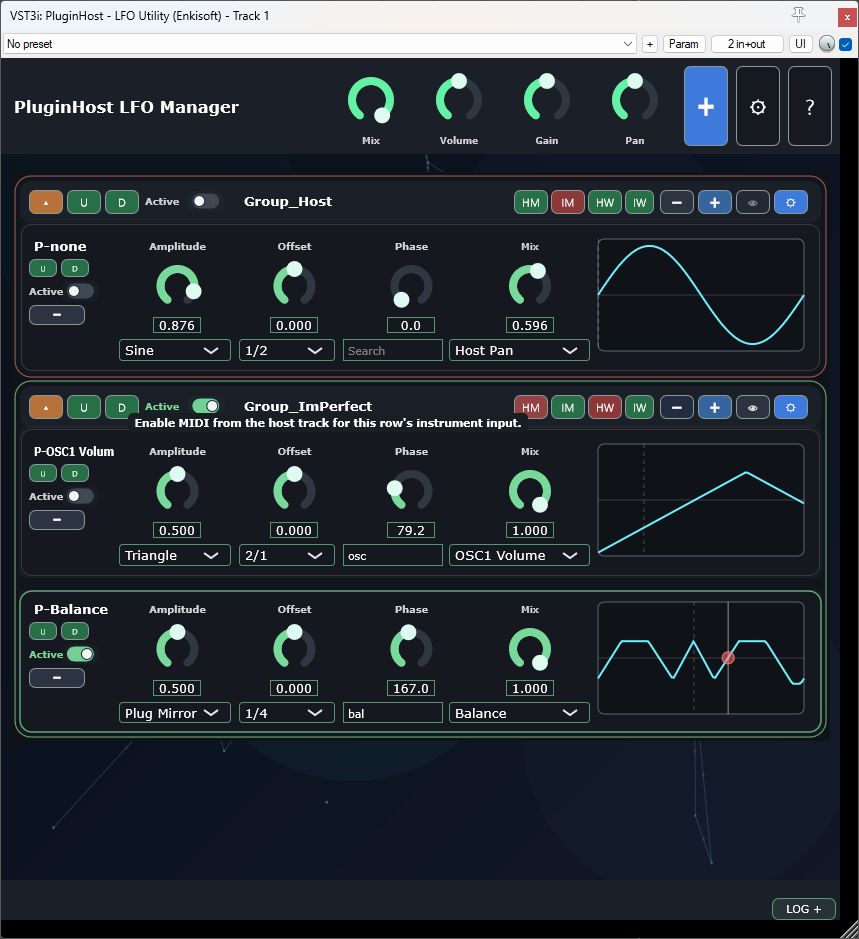
Task: Click the P-Balance Phase value 167.0
Action: [x=410, y=688]
